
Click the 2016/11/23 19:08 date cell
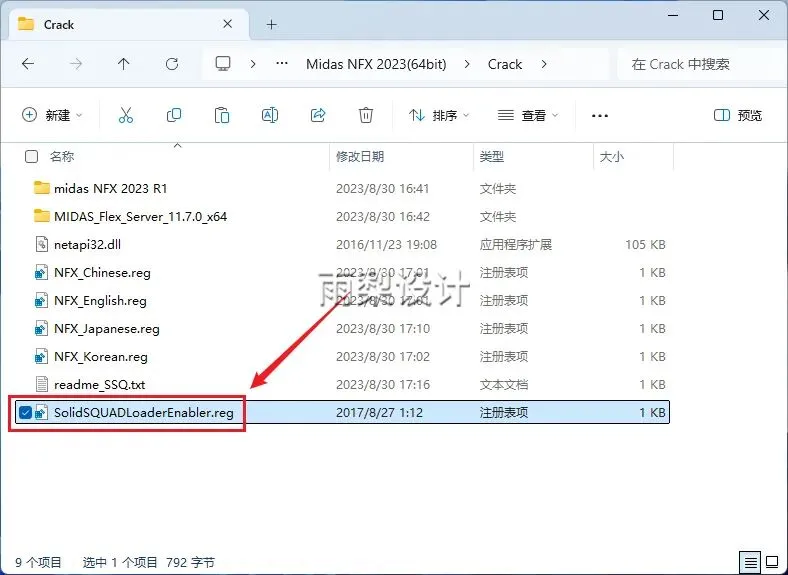(x=386, y=245)
